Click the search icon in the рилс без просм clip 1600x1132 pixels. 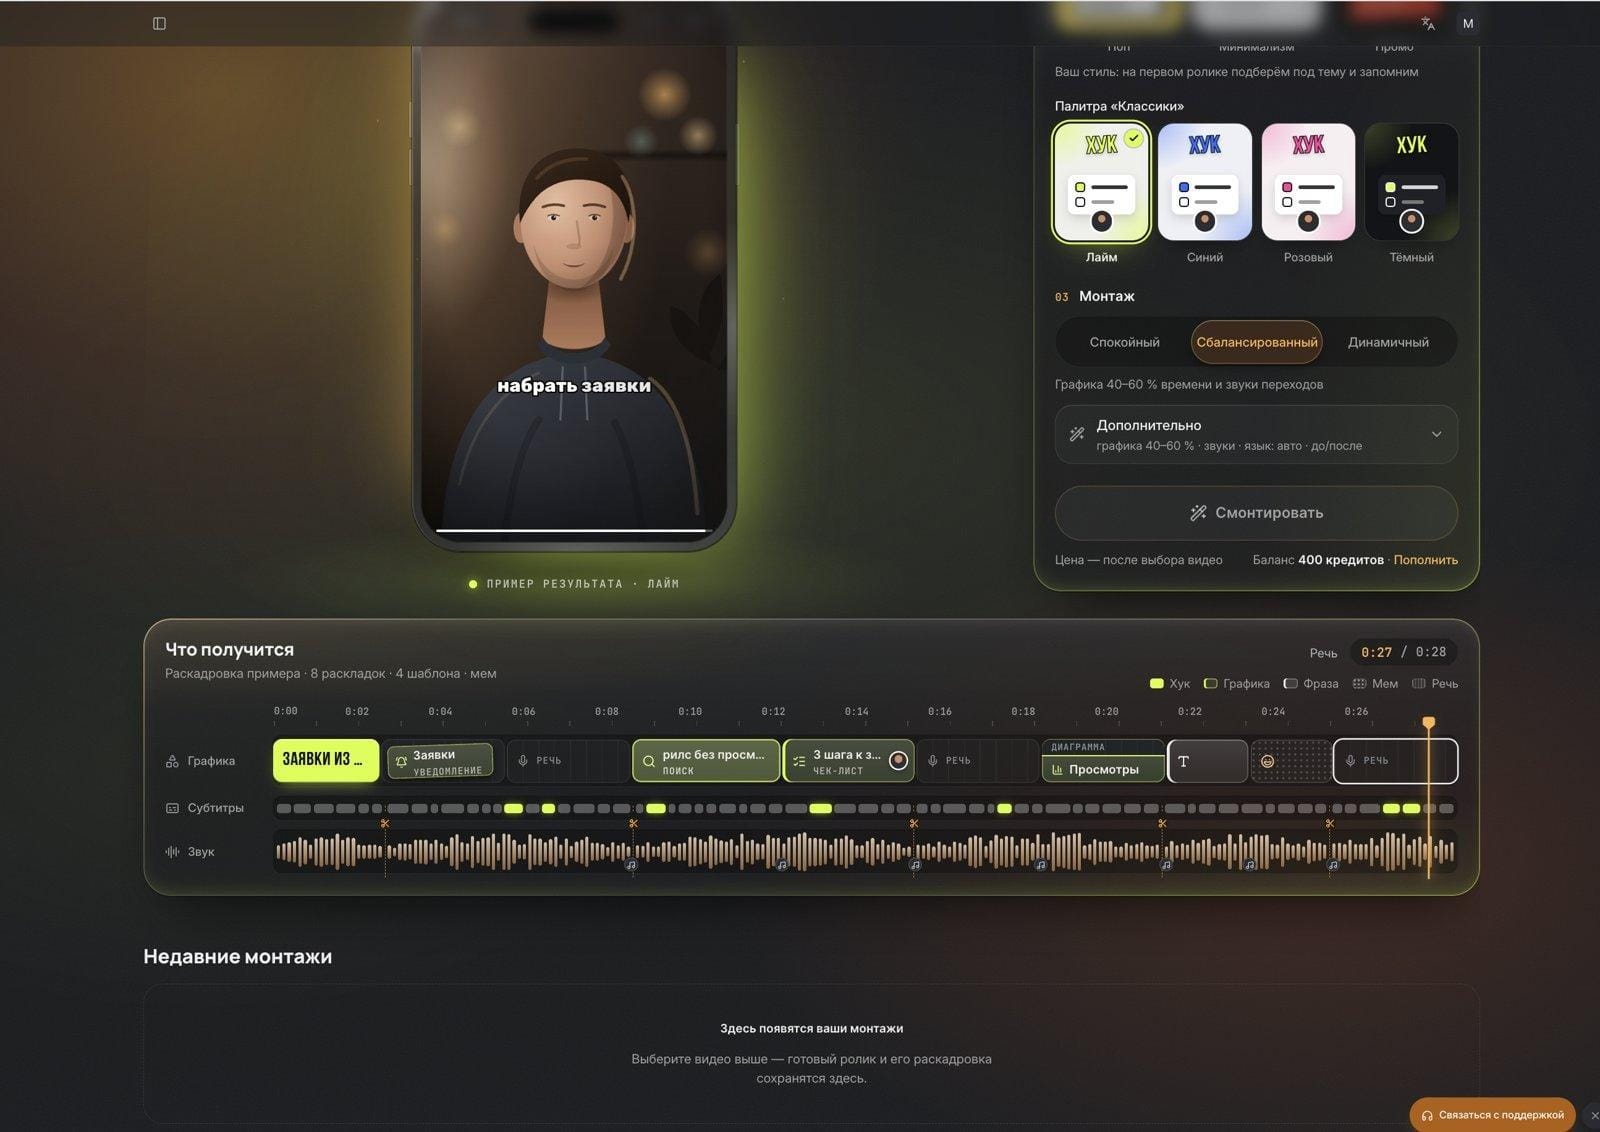[x=648, y=762]
